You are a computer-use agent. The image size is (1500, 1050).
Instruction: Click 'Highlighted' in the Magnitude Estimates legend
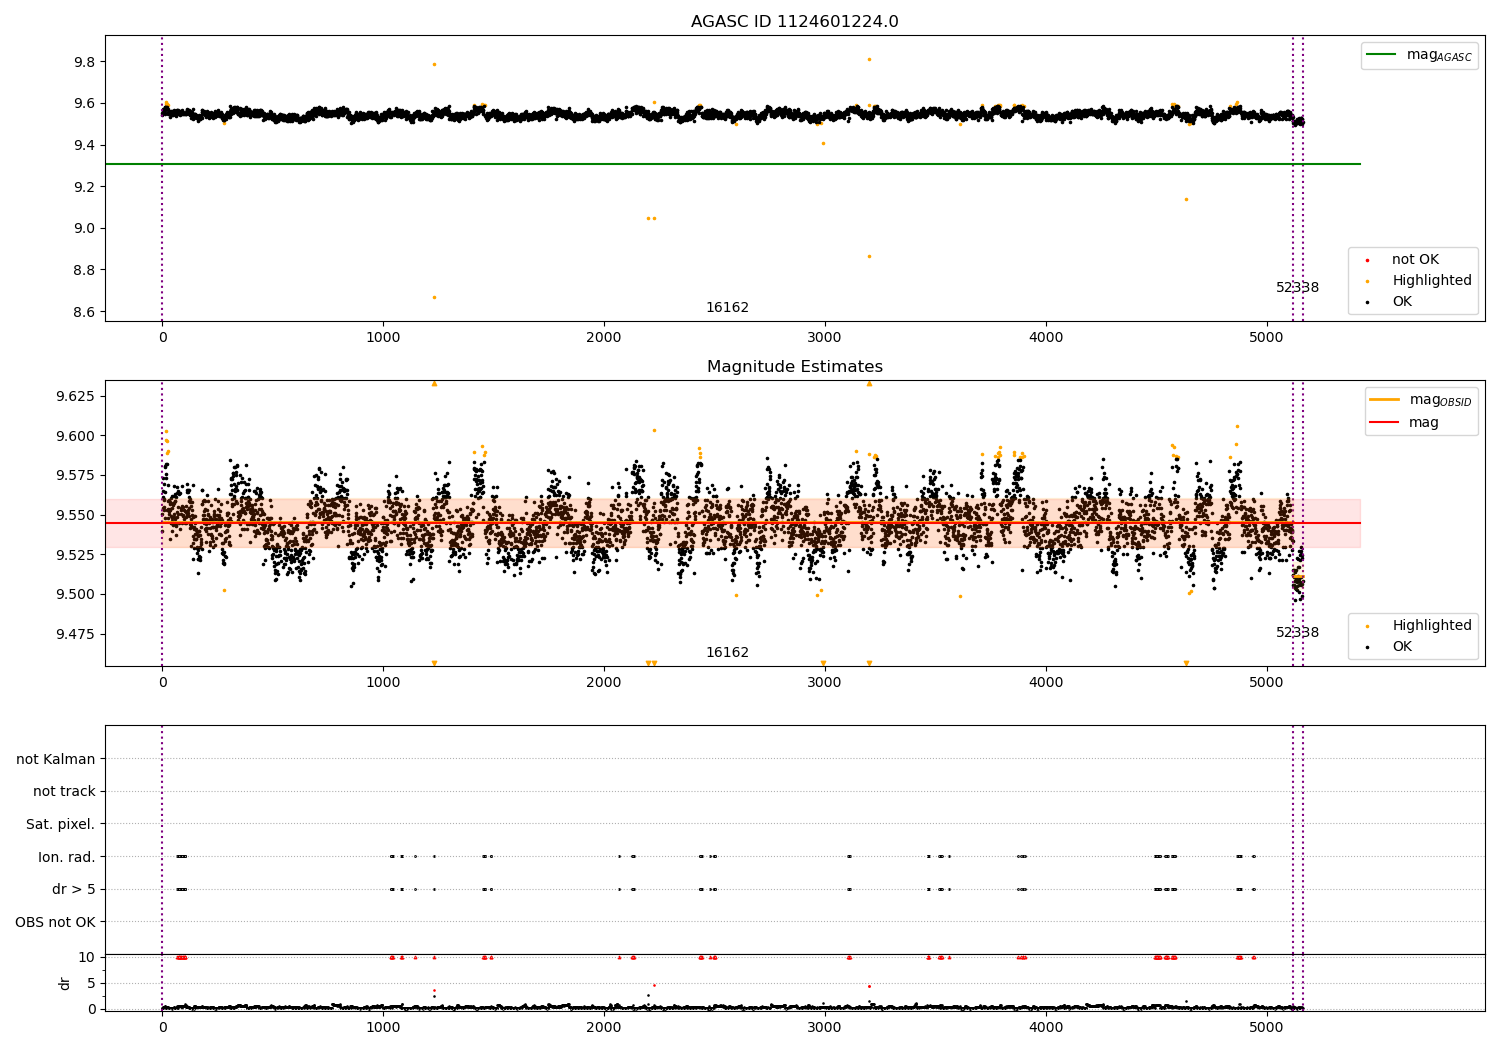(1432, 625)
